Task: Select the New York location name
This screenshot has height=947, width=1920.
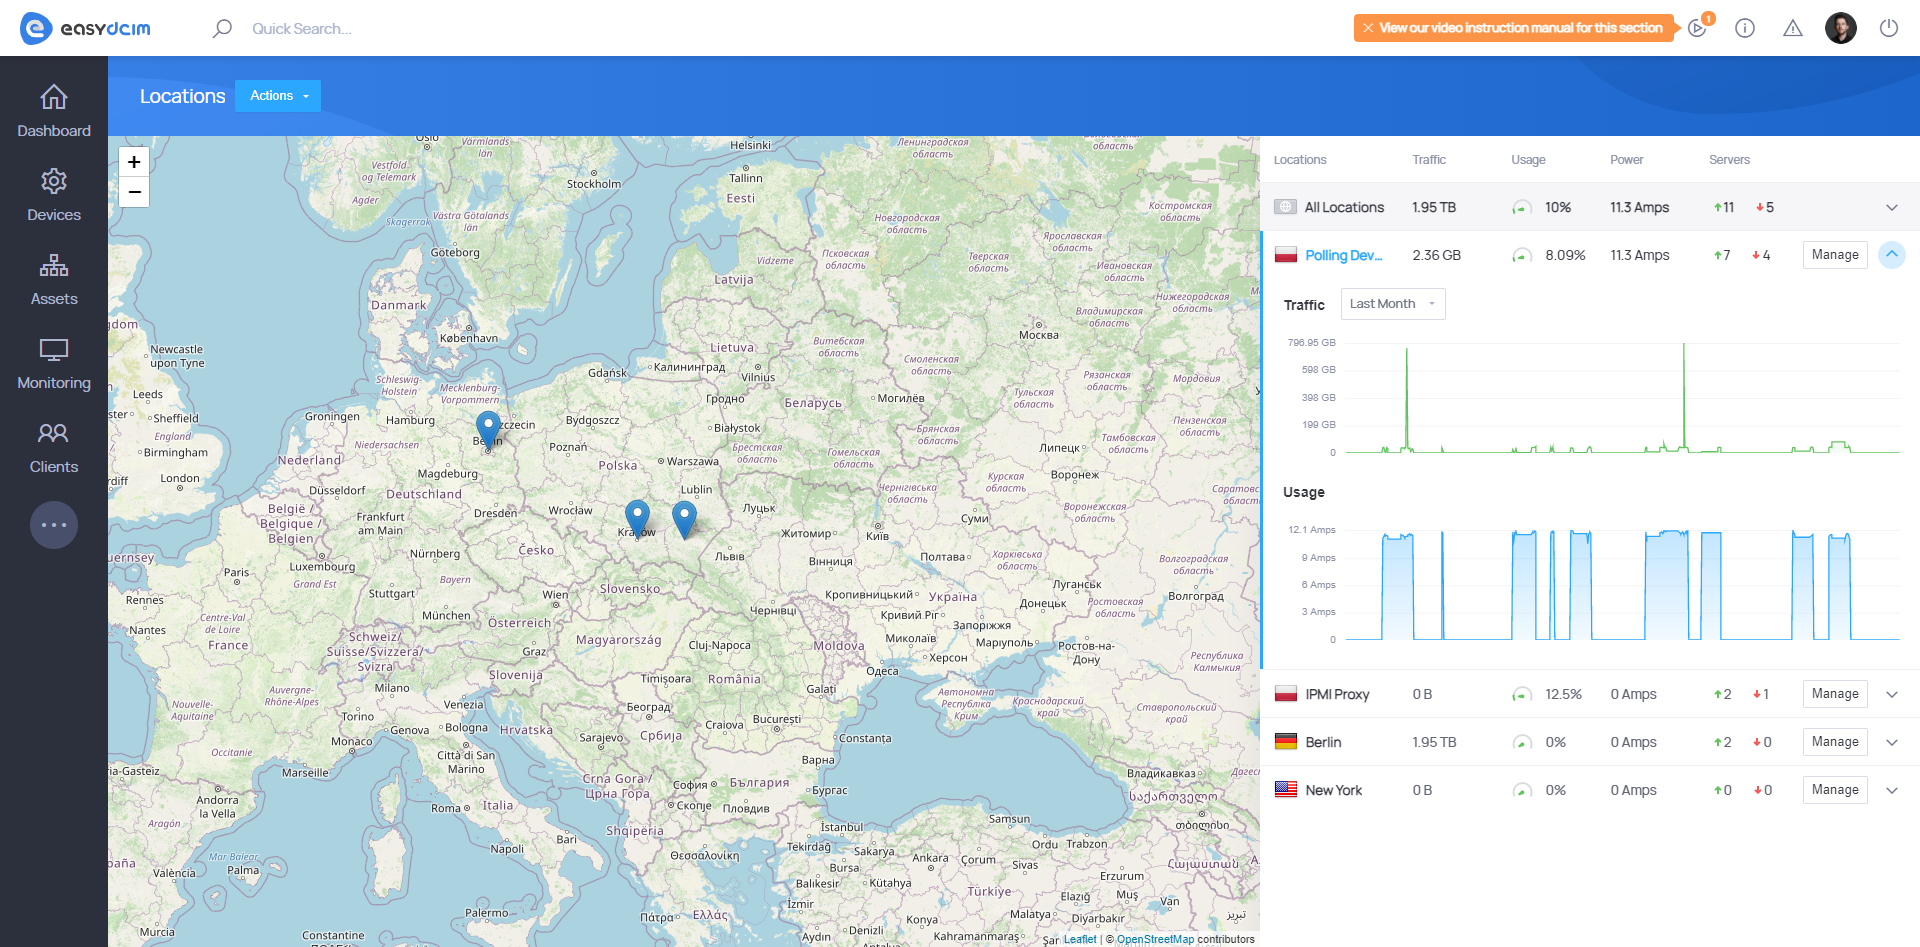Action: 1334,790
